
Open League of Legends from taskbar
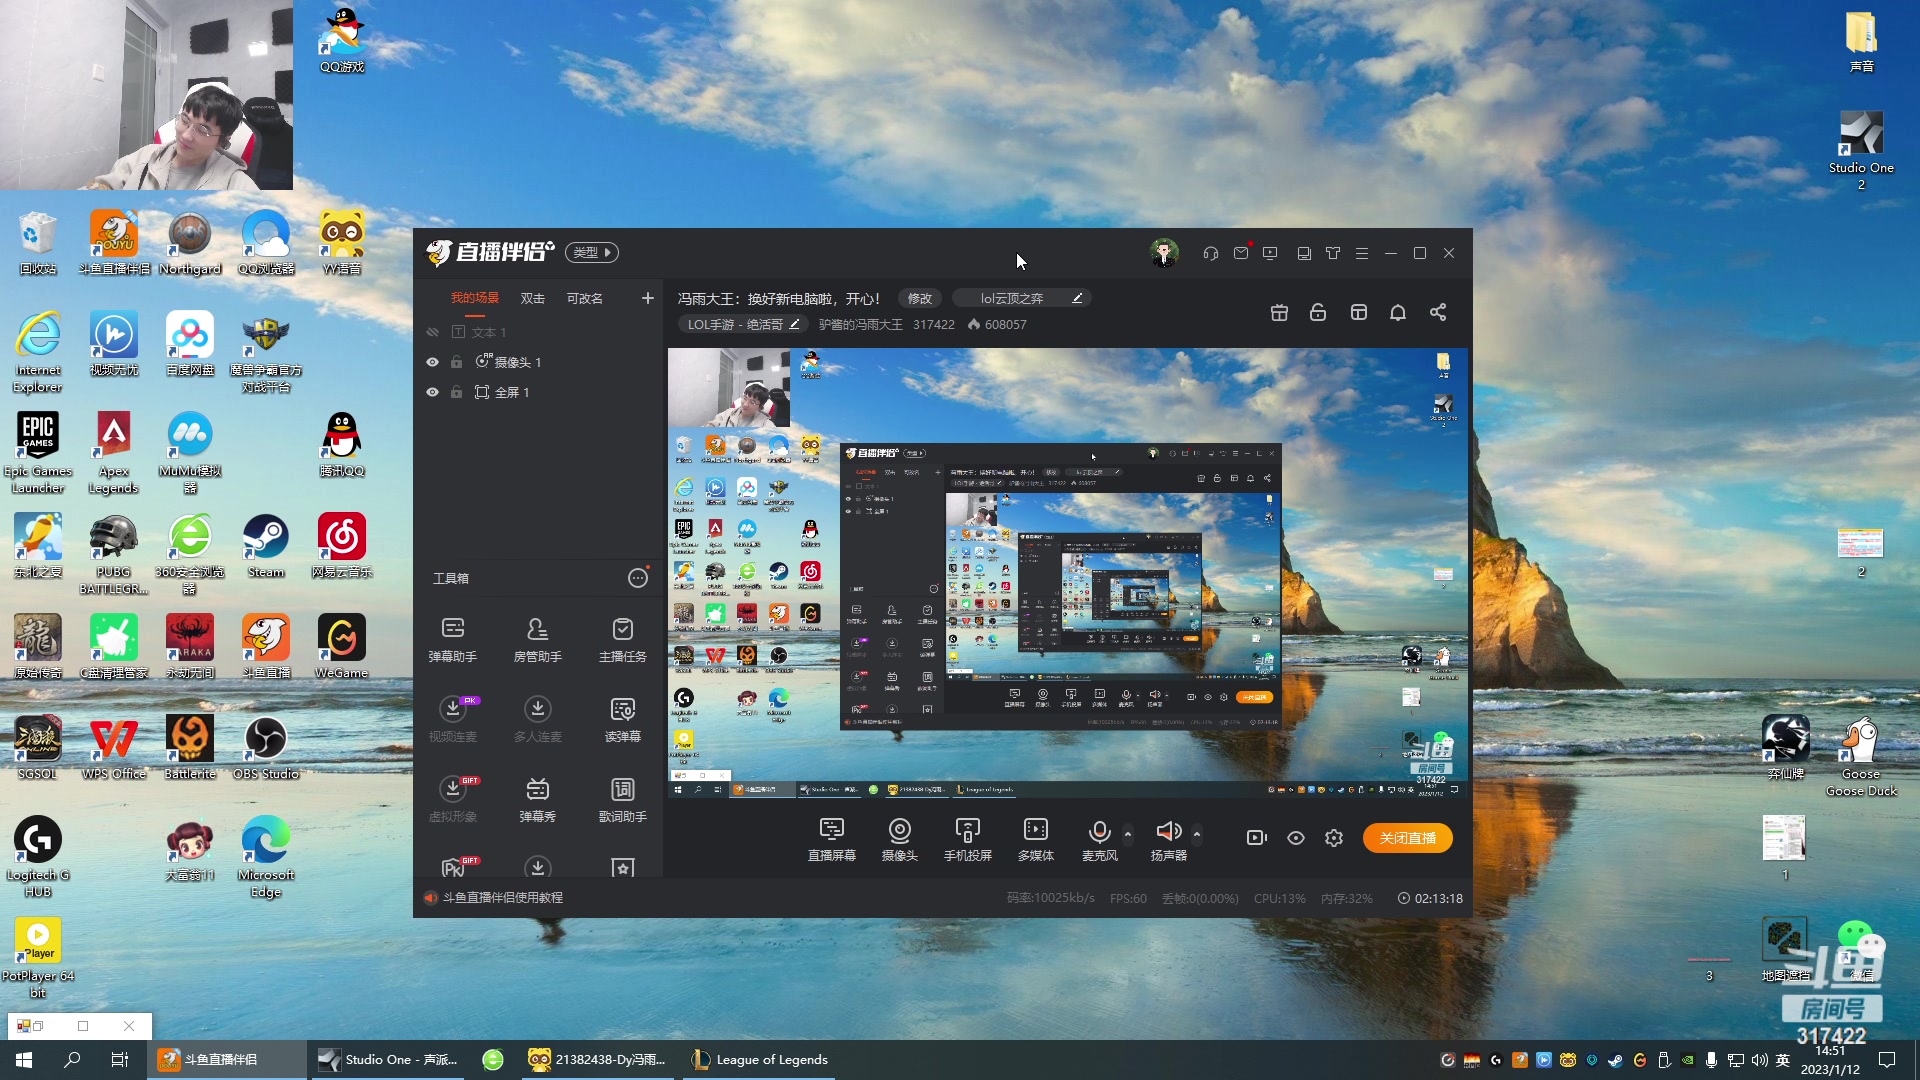[x=760, y=1060]
